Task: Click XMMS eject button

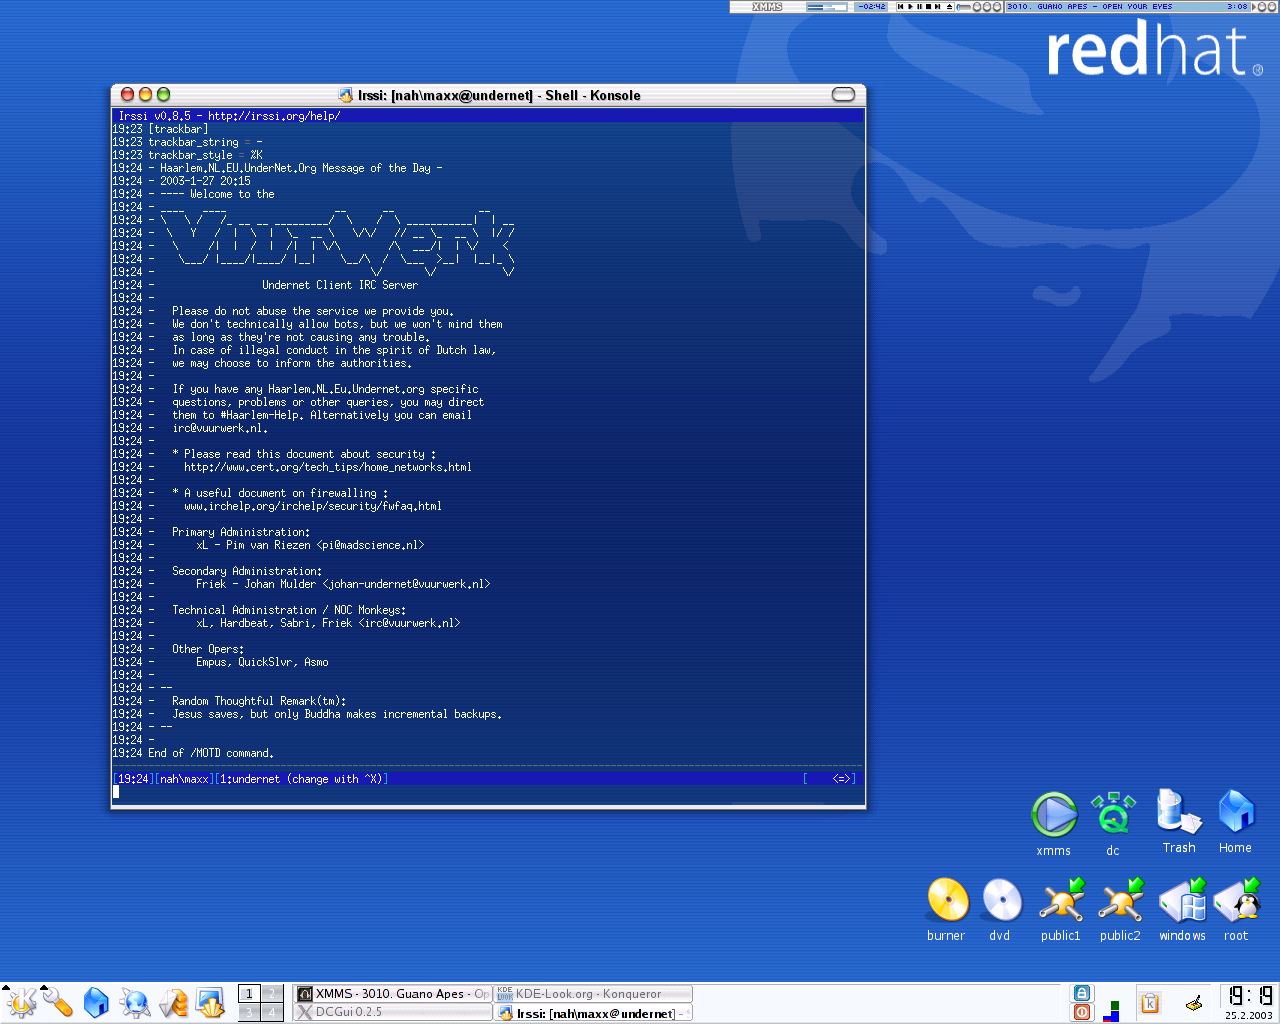Action: tap(949, 7)
